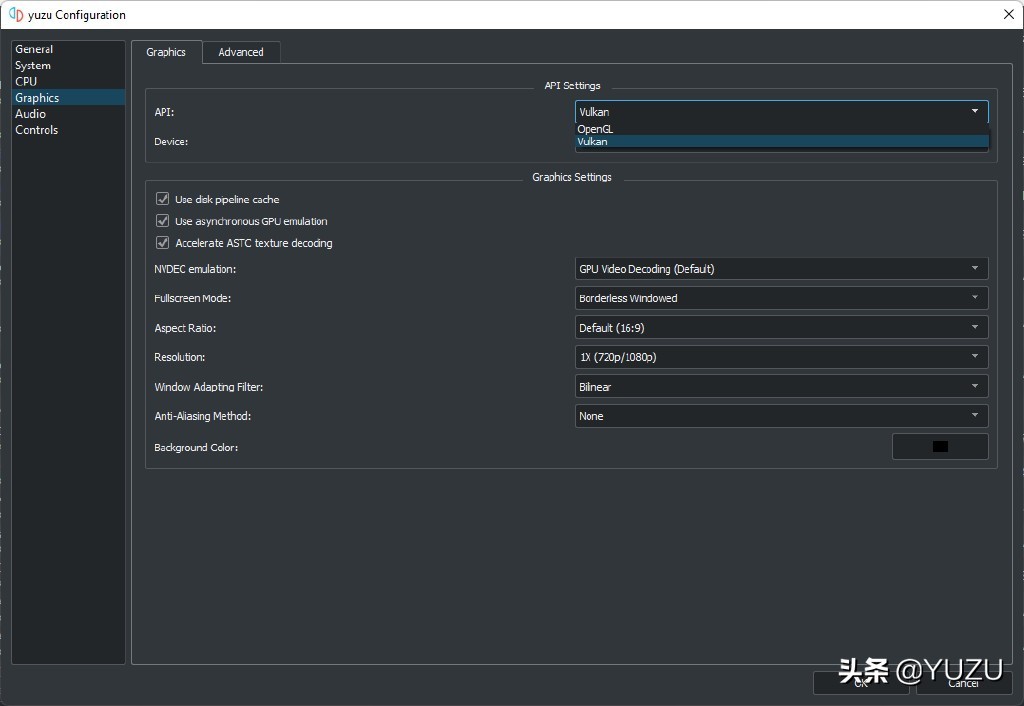The image size is (1024, 706).
Task: Uncheck Accelerate ASTC texture decoding
Action: pyautogui.click(x=163, y=243)
